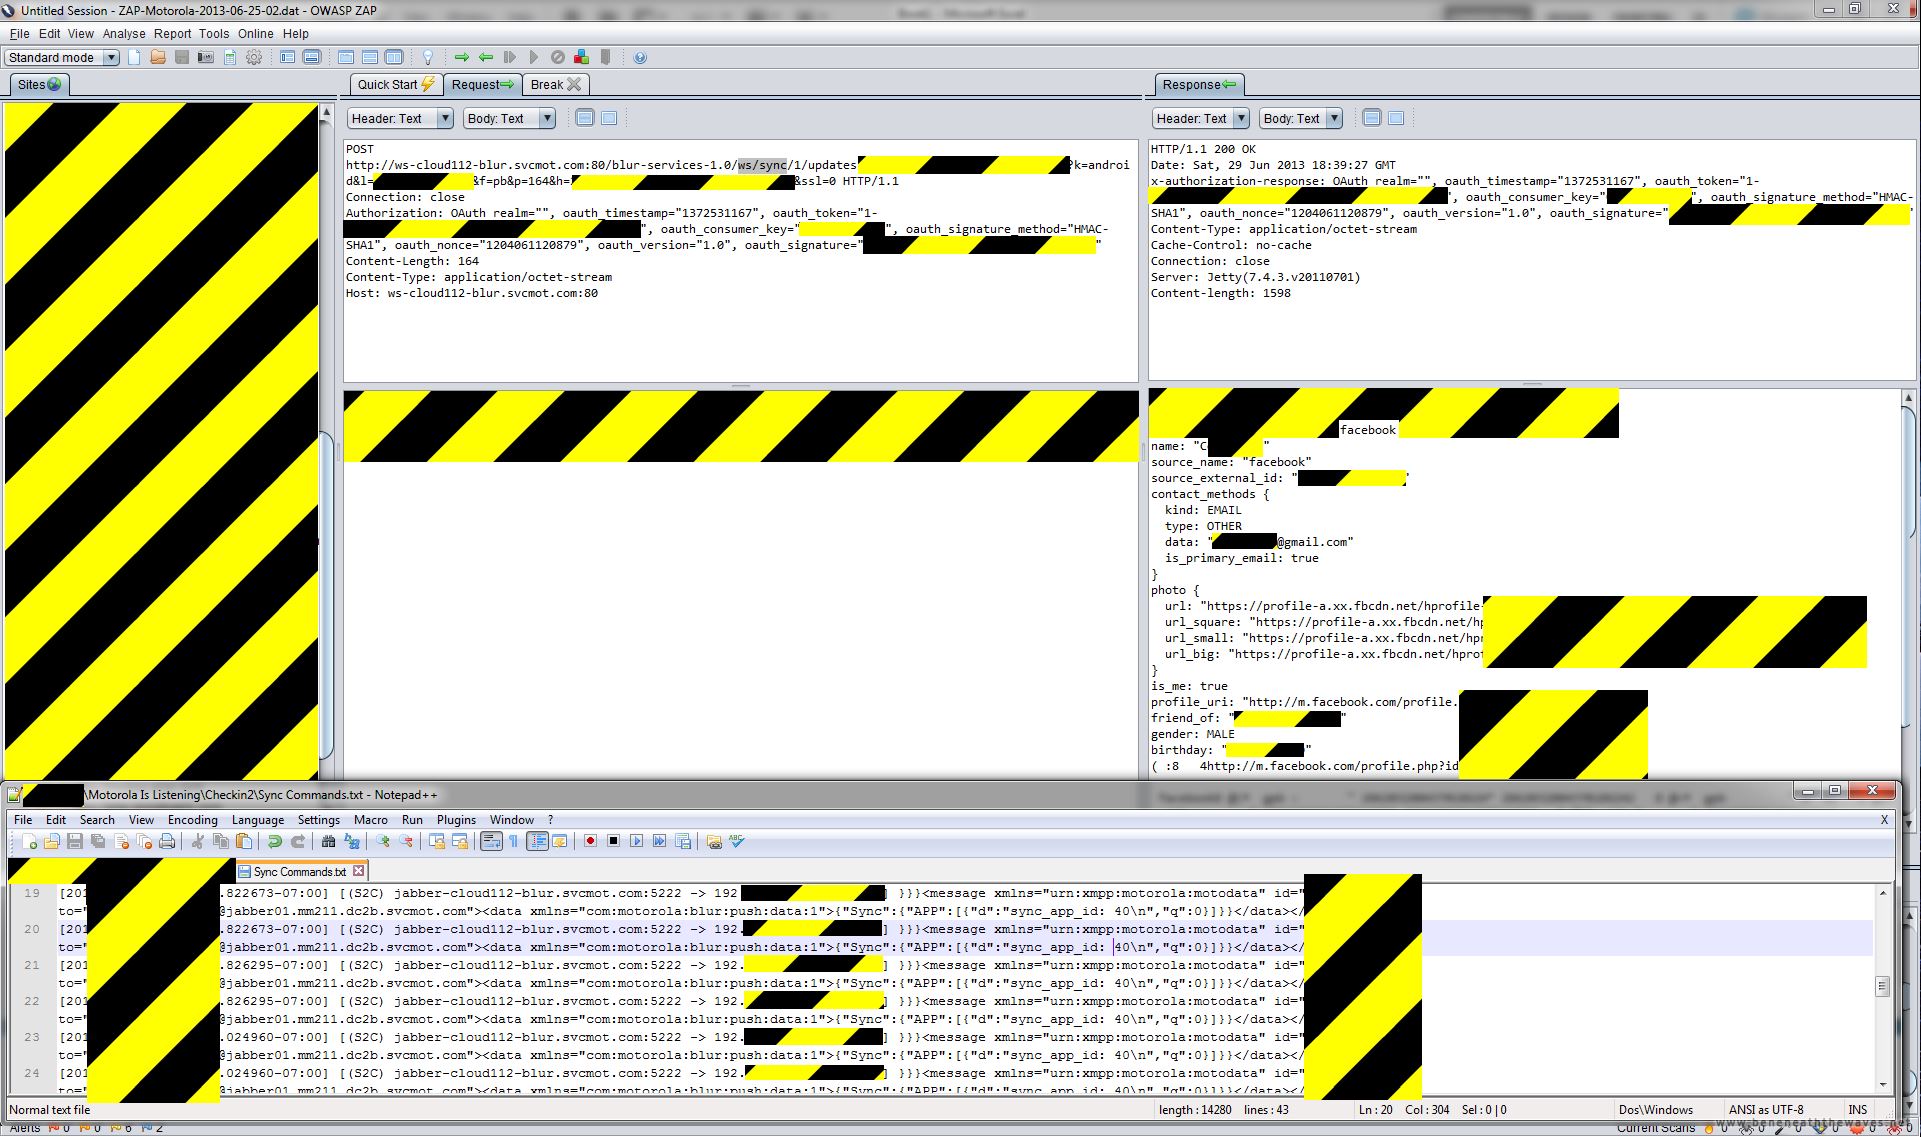Click ZAP colored blocks add-on icon
The image size is (1921, 1137).
[582, 58]
